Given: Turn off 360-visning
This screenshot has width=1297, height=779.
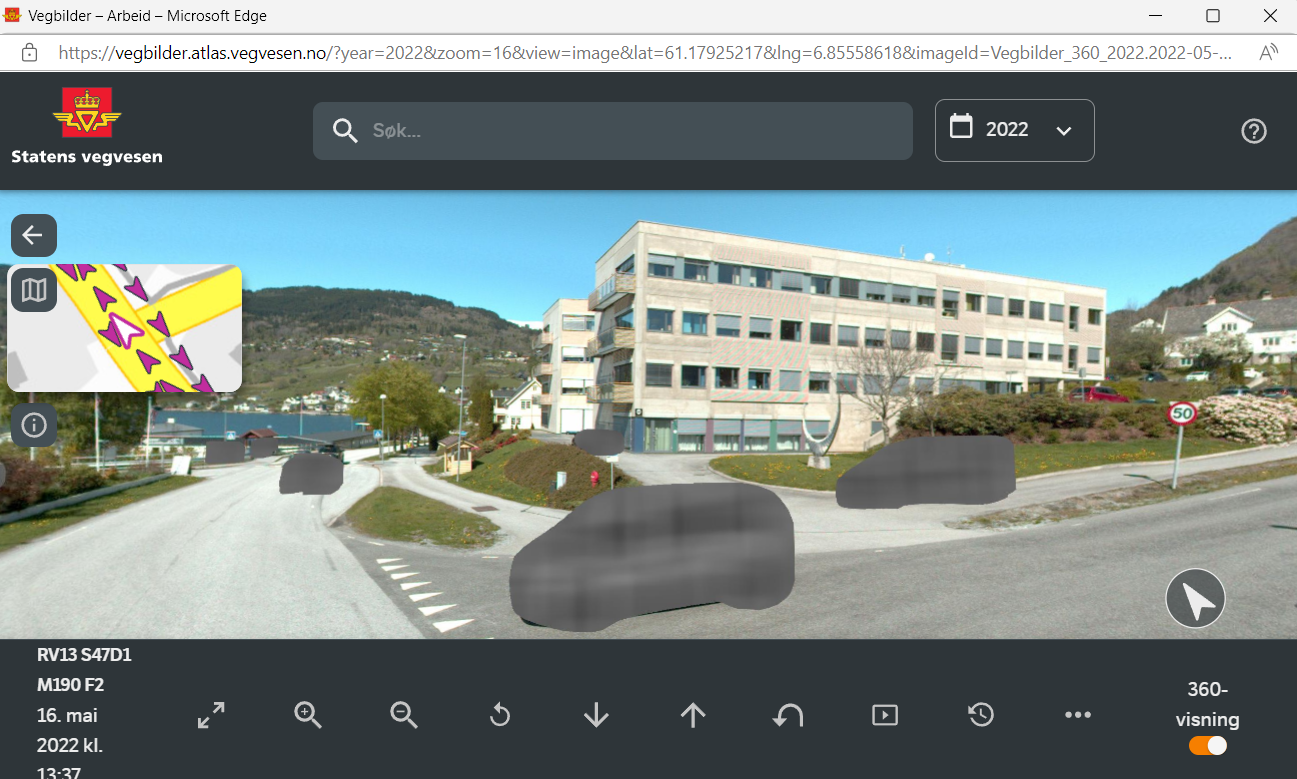Looking at the screenshot, I should pos(1207,745).
